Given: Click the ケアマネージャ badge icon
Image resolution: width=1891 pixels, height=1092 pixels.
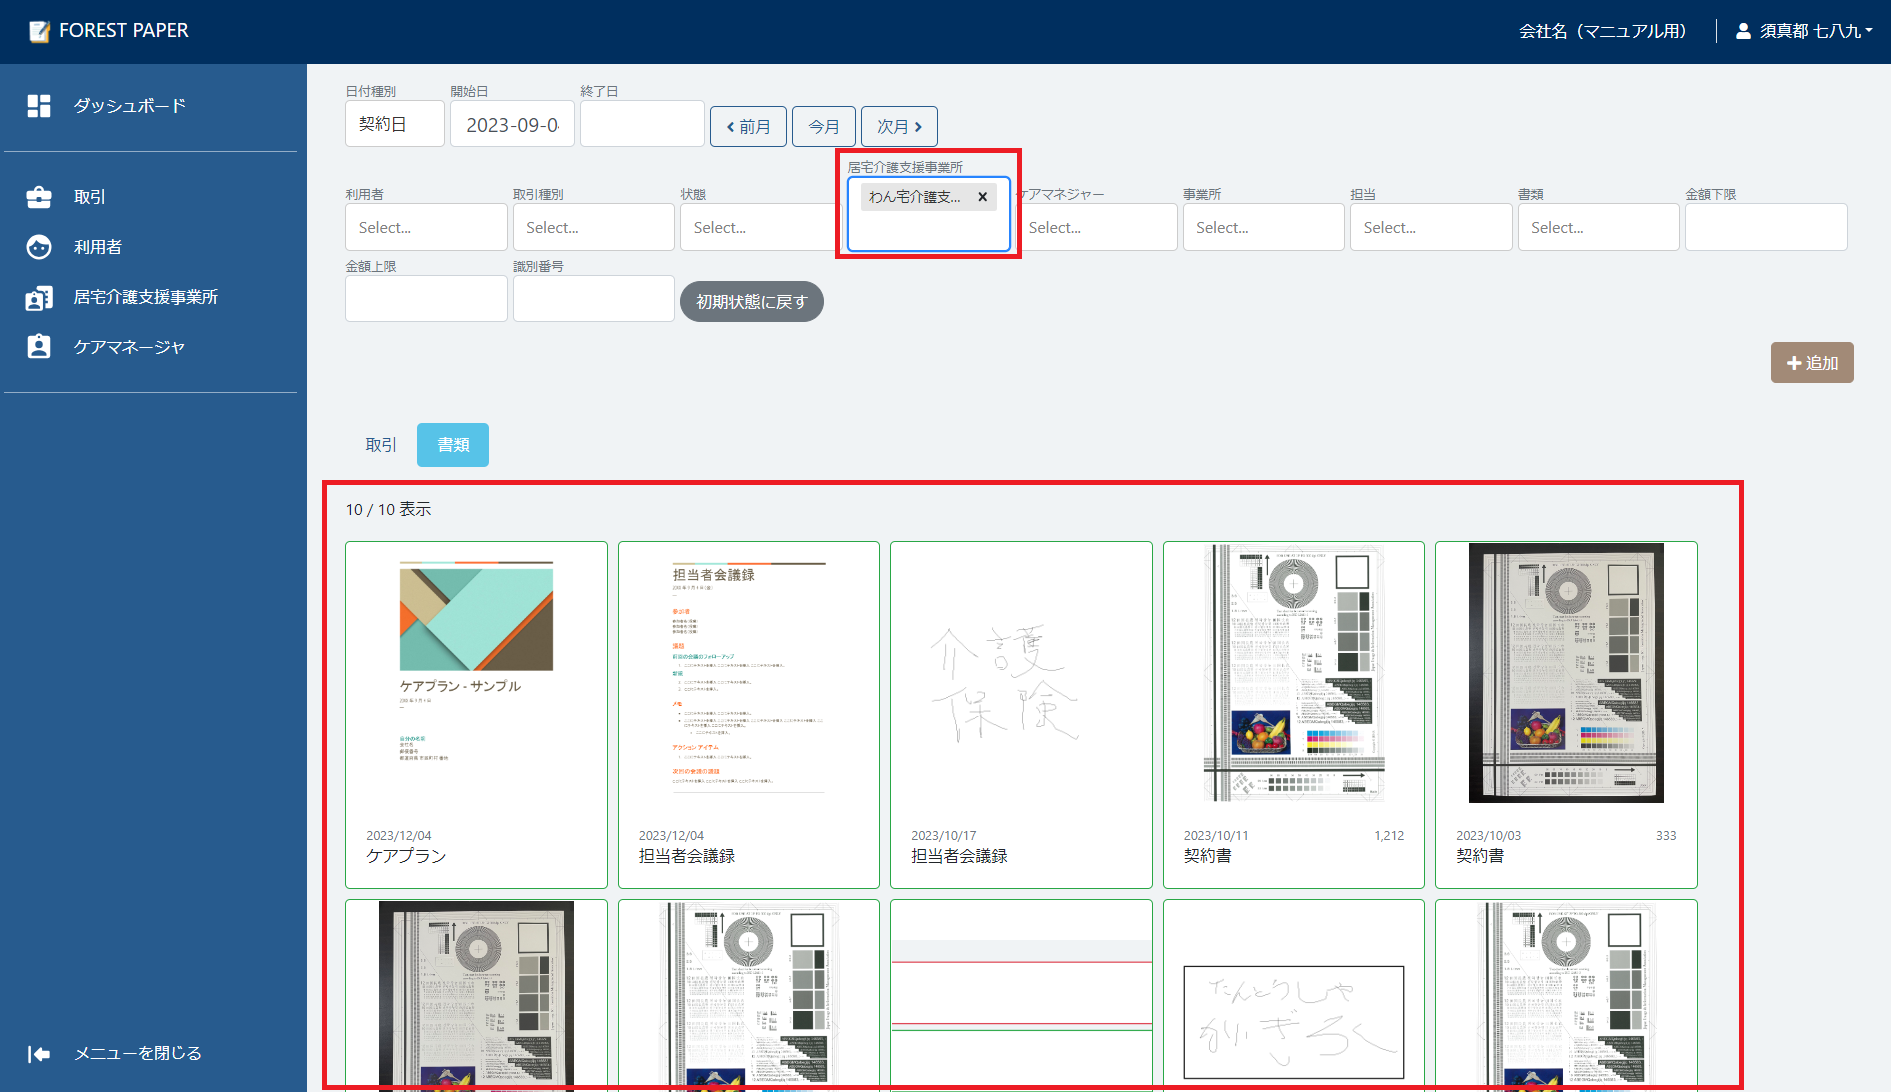Looking at the screenshot, I should (39, 347).
